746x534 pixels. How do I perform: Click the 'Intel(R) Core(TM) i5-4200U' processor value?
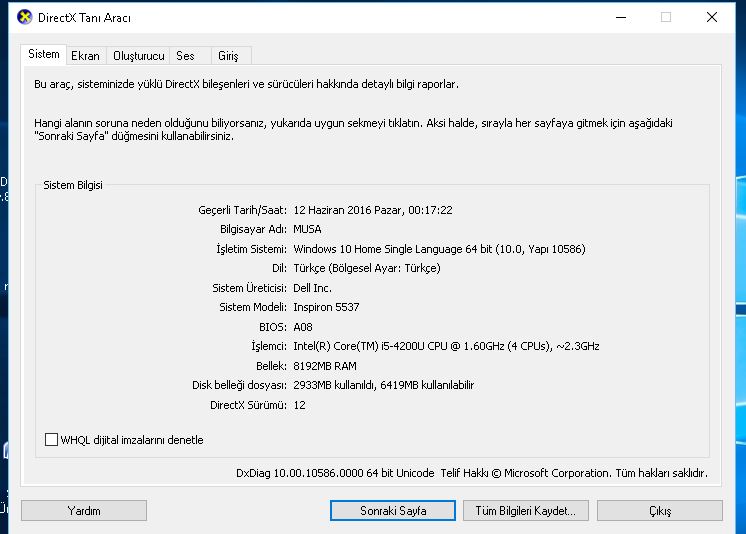[x=359, y=346]
